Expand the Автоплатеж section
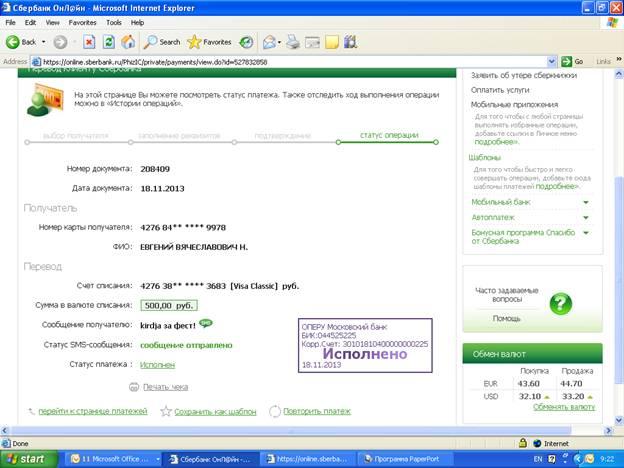624x468 pixels. pyautogui.click(x=585, y=217)
